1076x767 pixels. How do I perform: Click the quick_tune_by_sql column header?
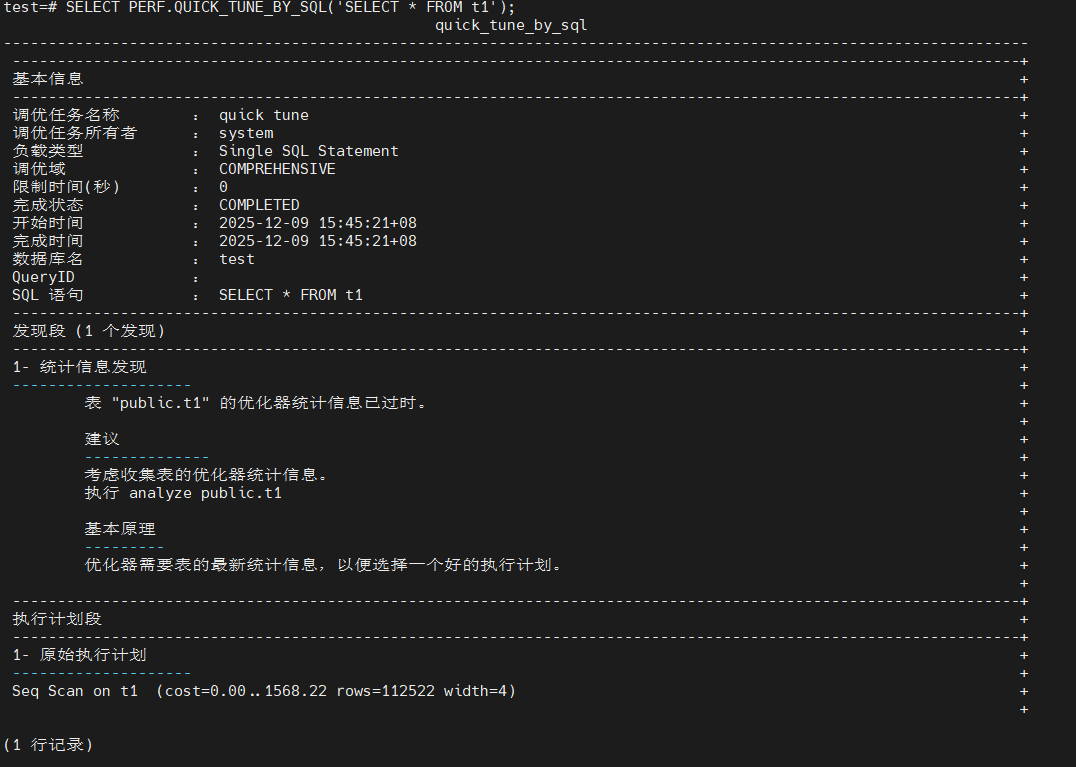[x=510, y=25]
